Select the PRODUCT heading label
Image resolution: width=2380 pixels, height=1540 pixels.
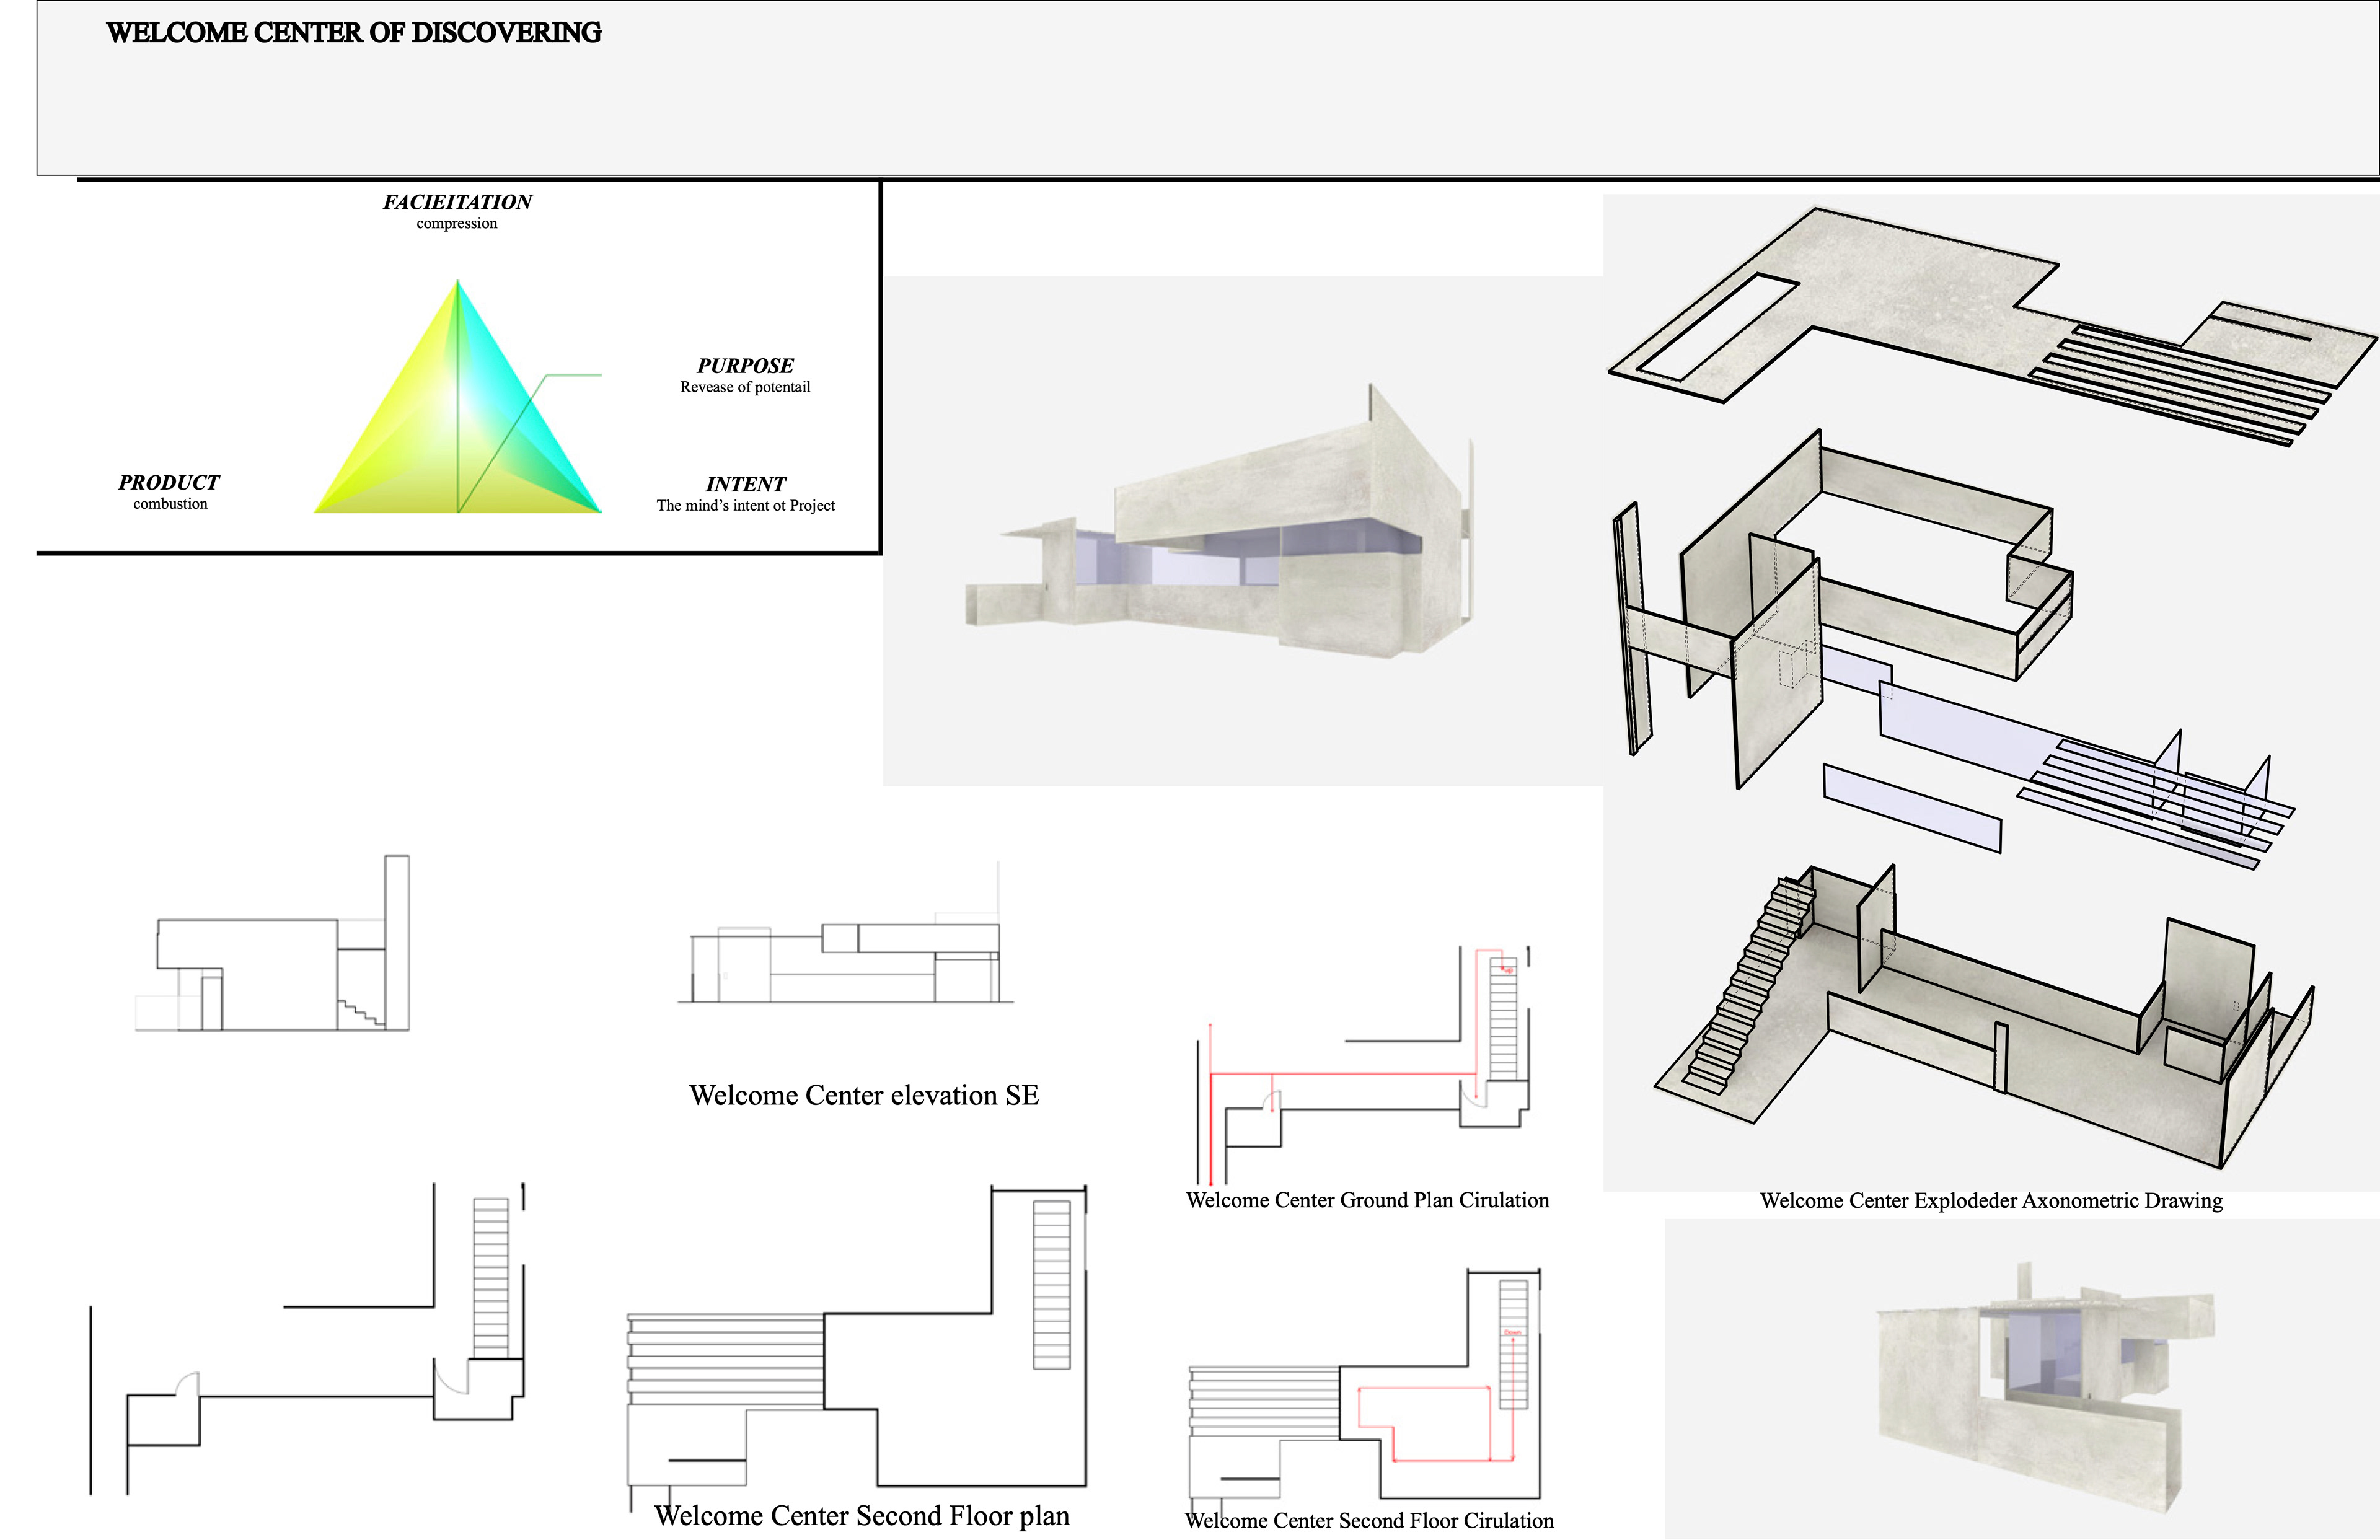pos(169,482)
